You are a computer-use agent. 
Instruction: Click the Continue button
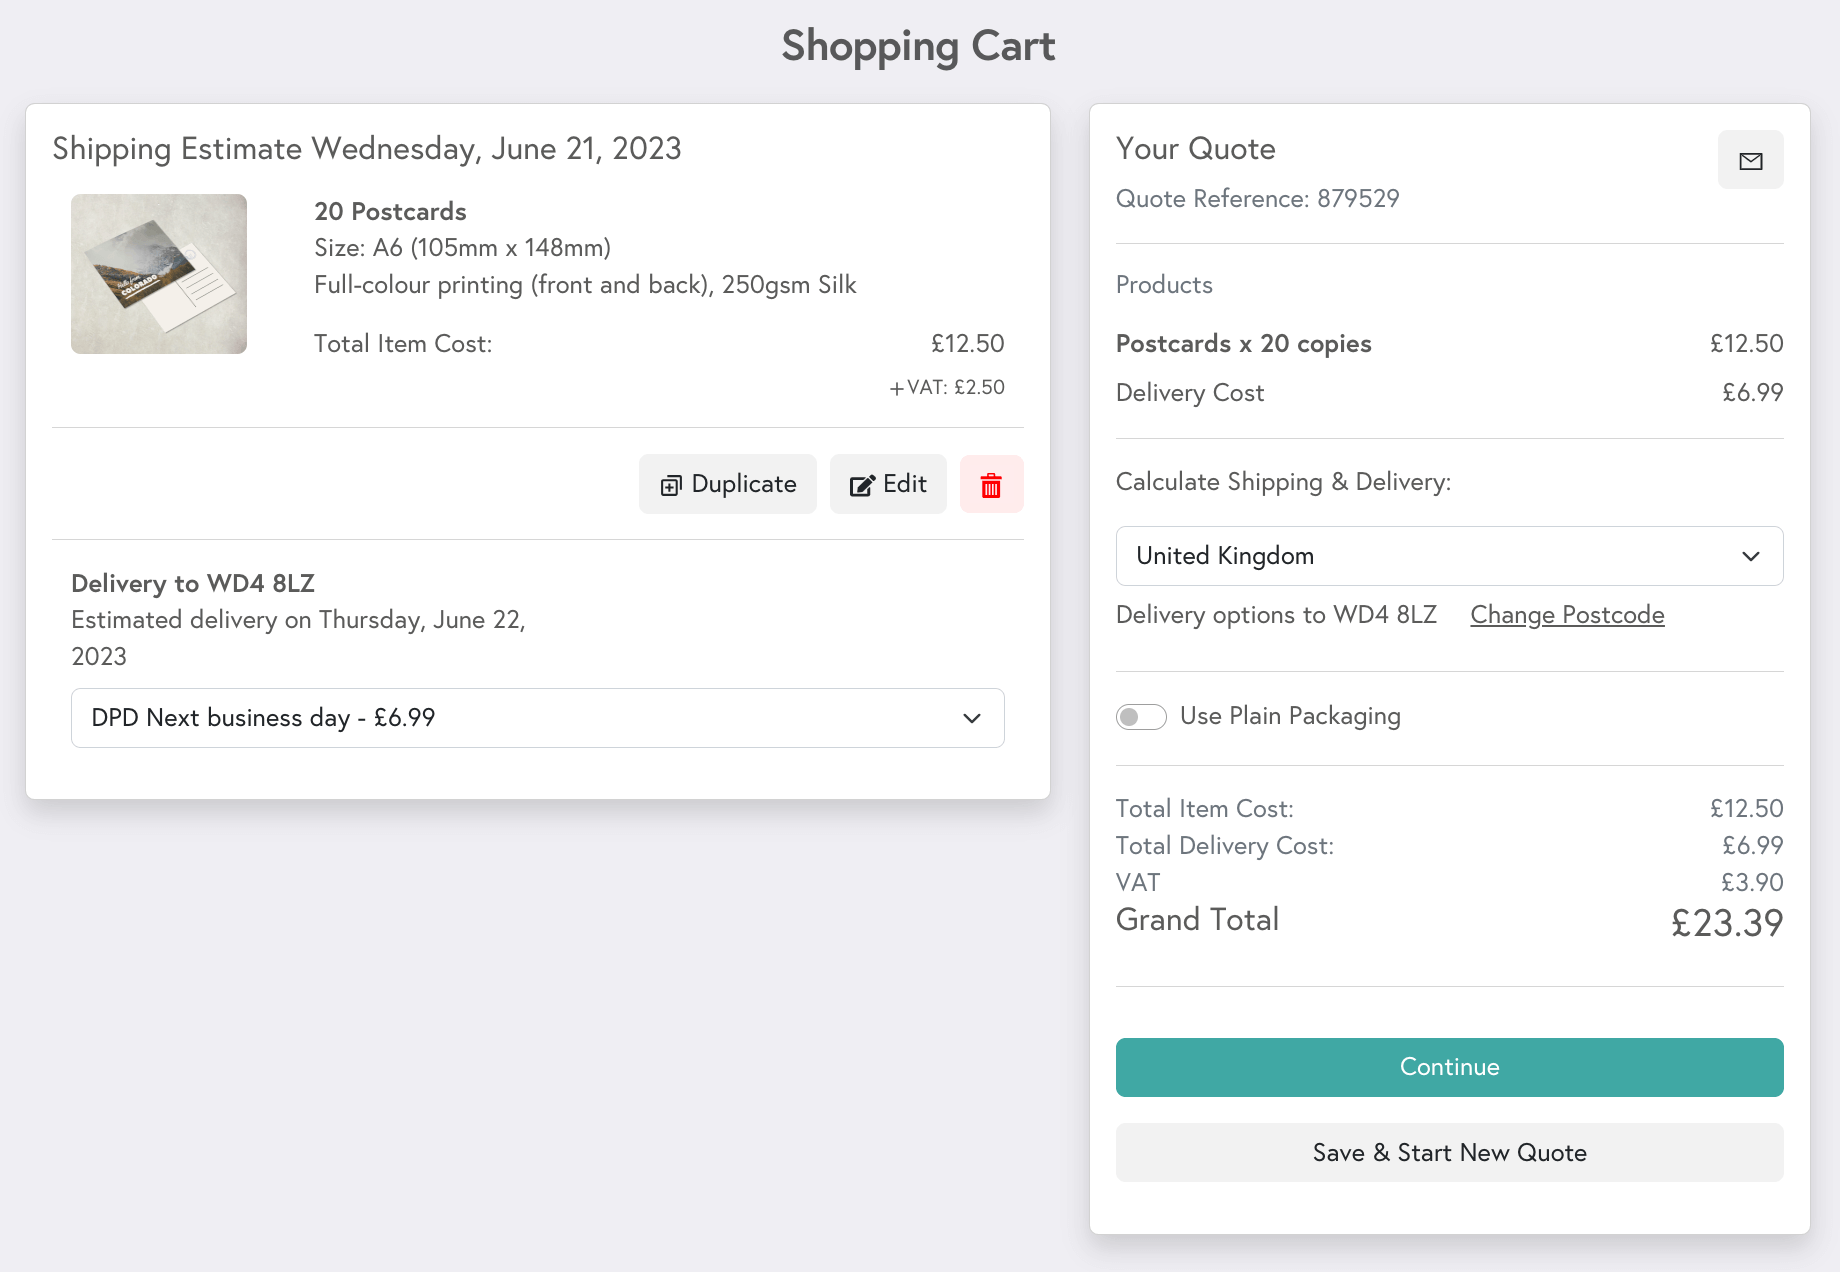pos(1448,1067)
